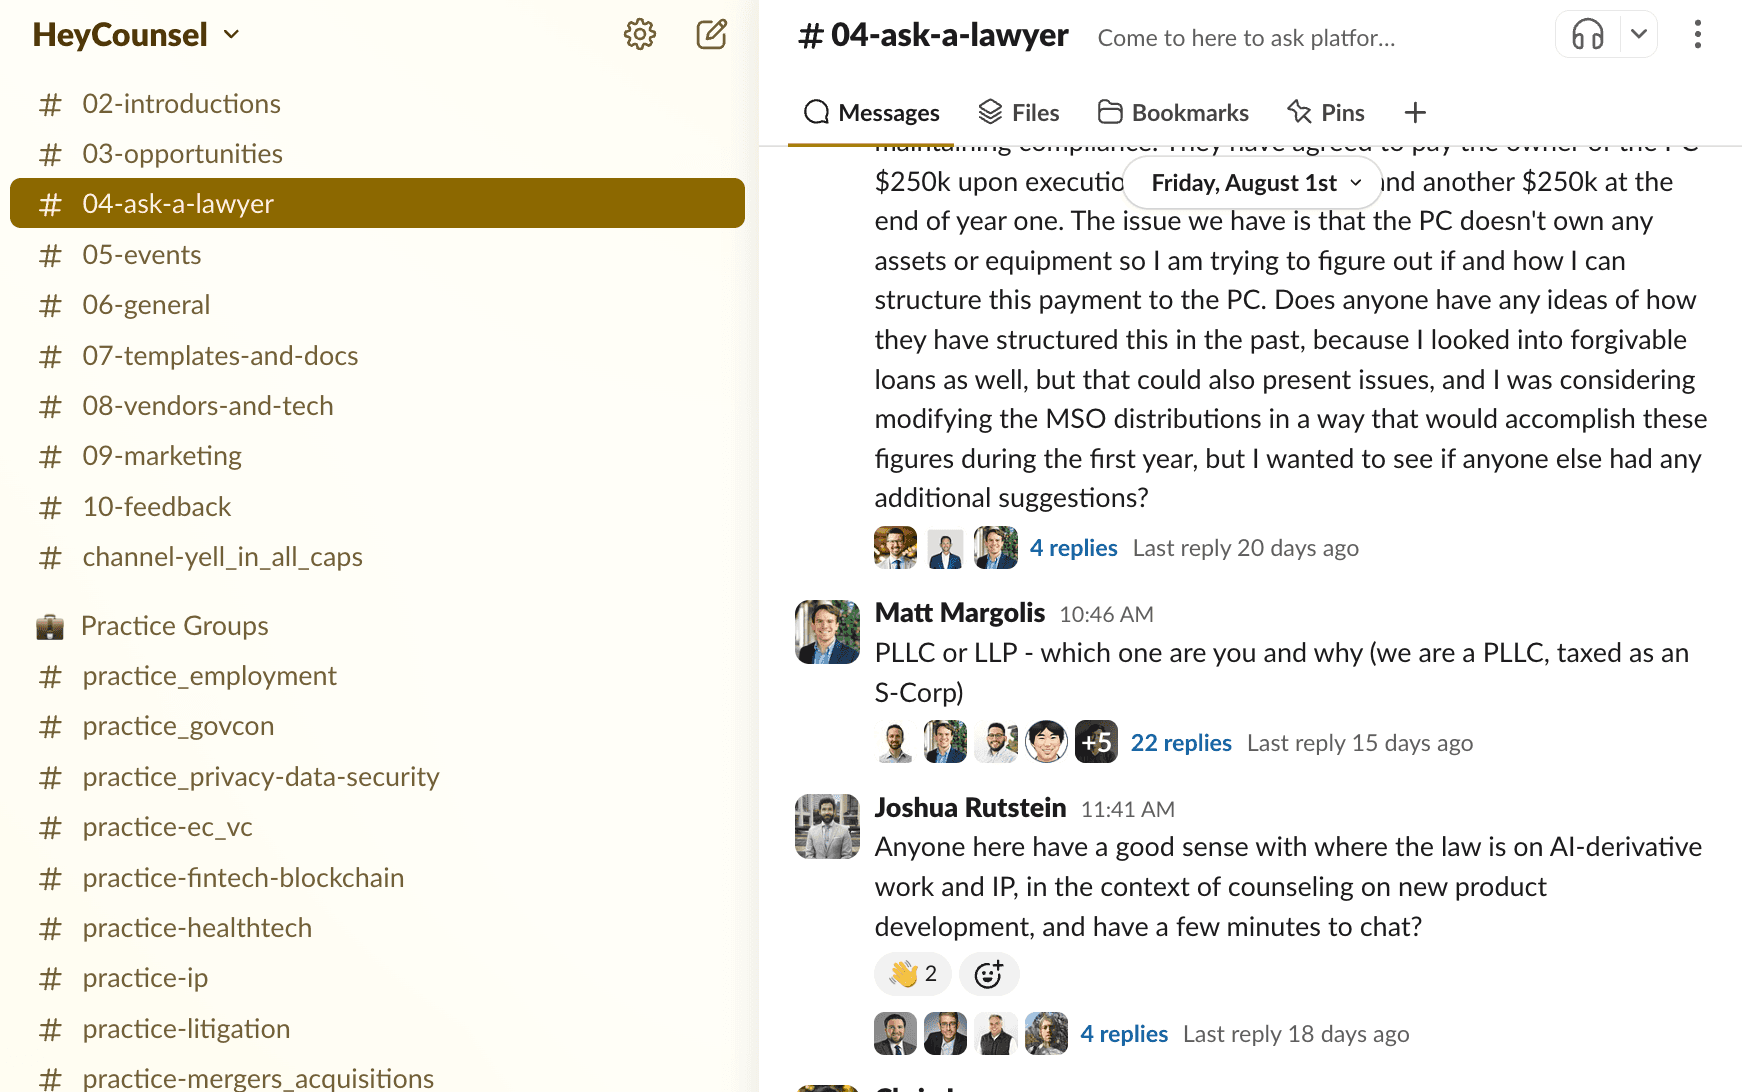Add a new tab with plus icon
1742x1092 pixels.
[x=1414, y=113]
